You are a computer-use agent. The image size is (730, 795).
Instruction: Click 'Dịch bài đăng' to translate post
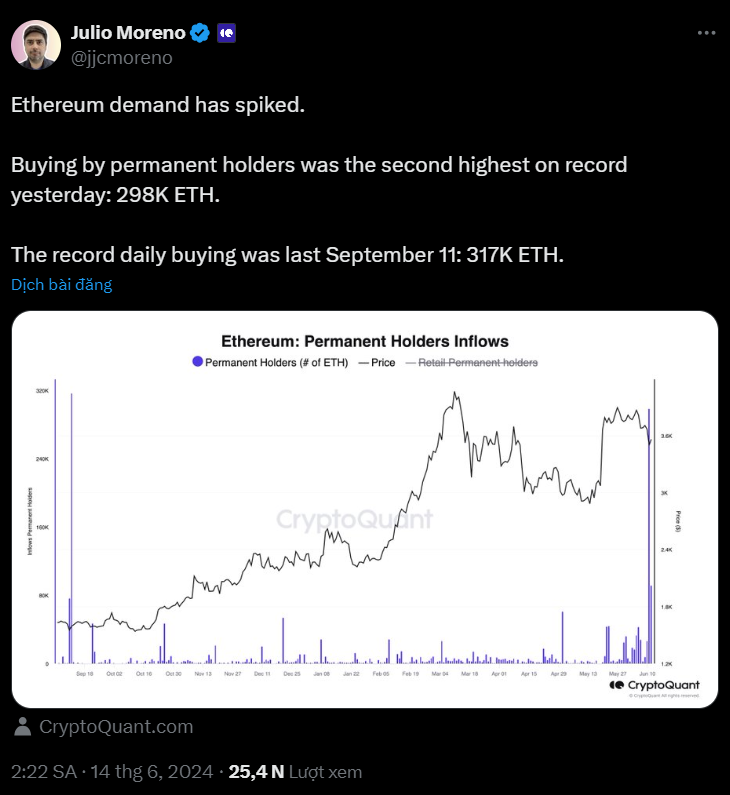tap(61, 285)
